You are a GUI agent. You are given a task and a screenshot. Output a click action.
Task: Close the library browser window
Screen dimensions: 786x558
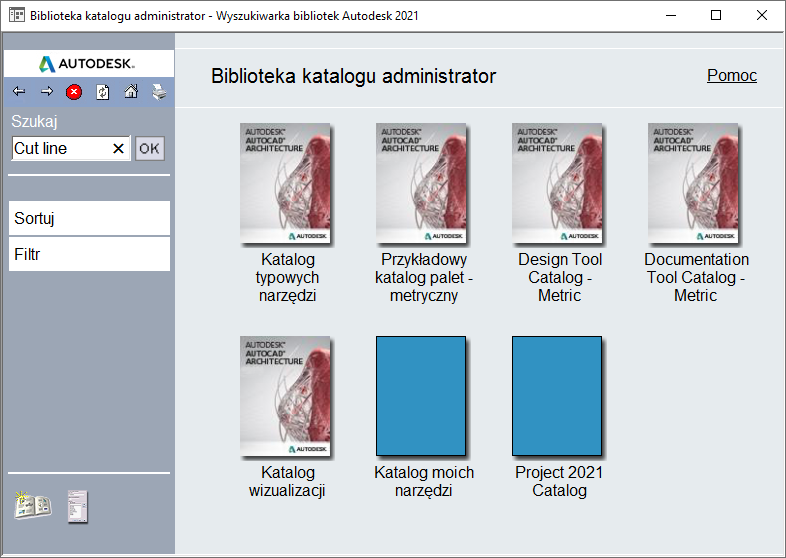pyautogui.click(x=761, y=15)
